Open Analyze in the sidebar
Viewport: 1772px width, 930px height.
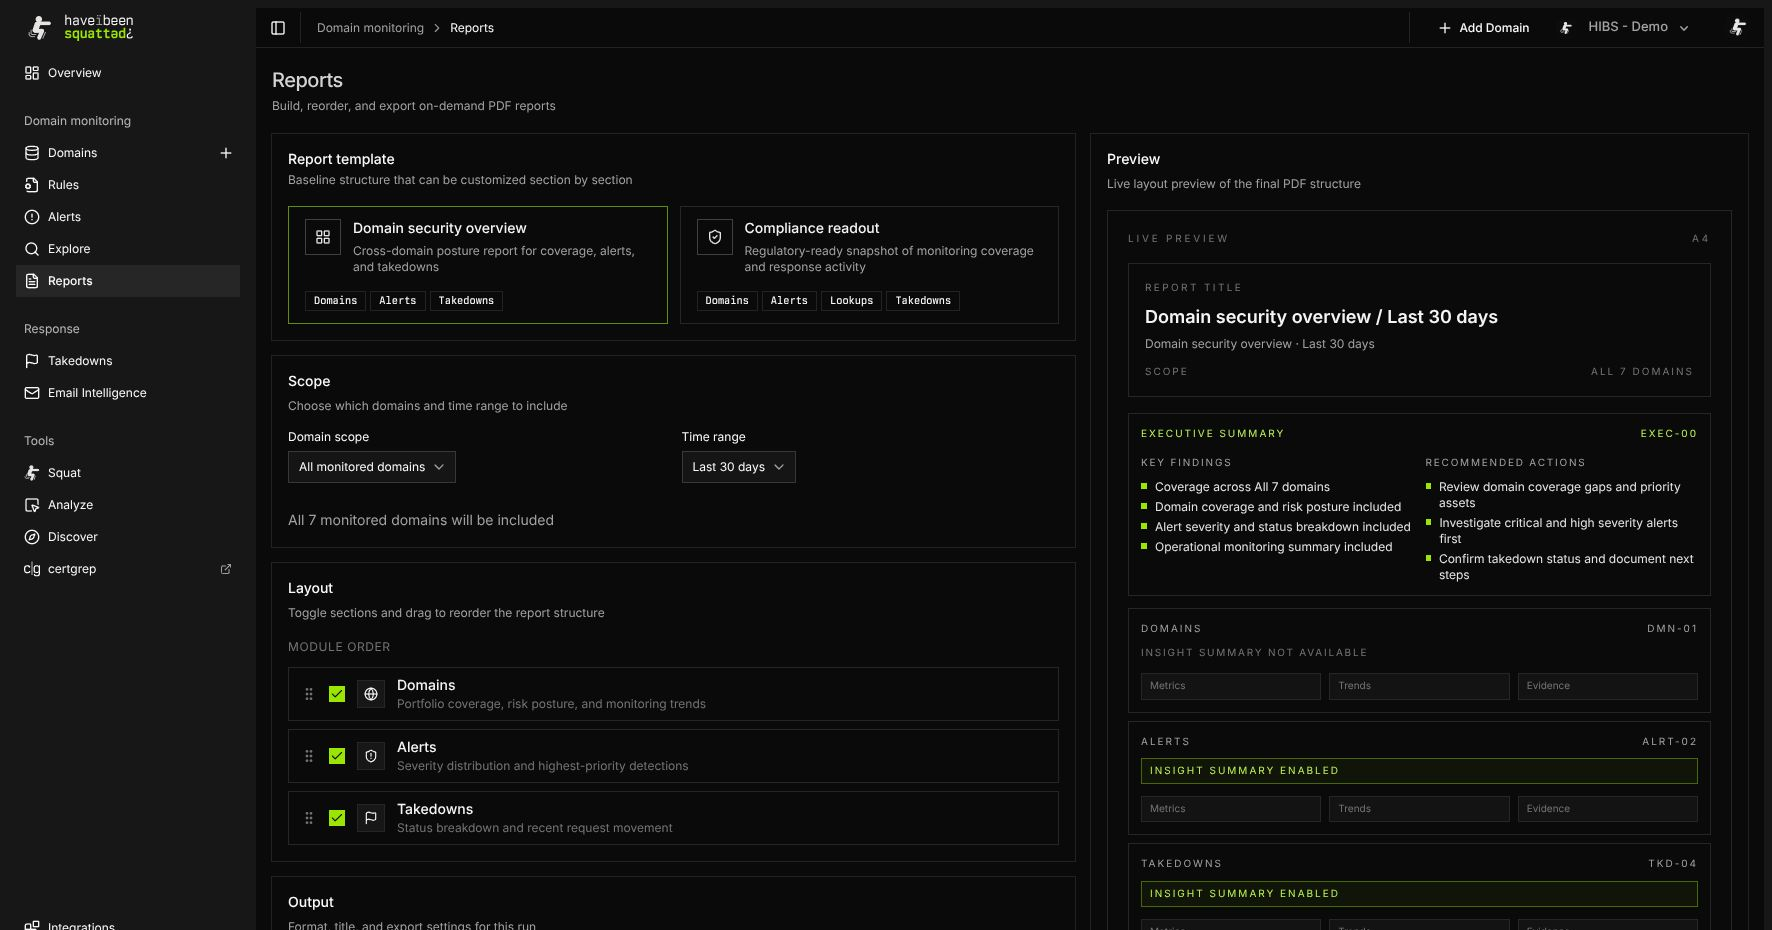pyautogui.click(x=128, y=505)
